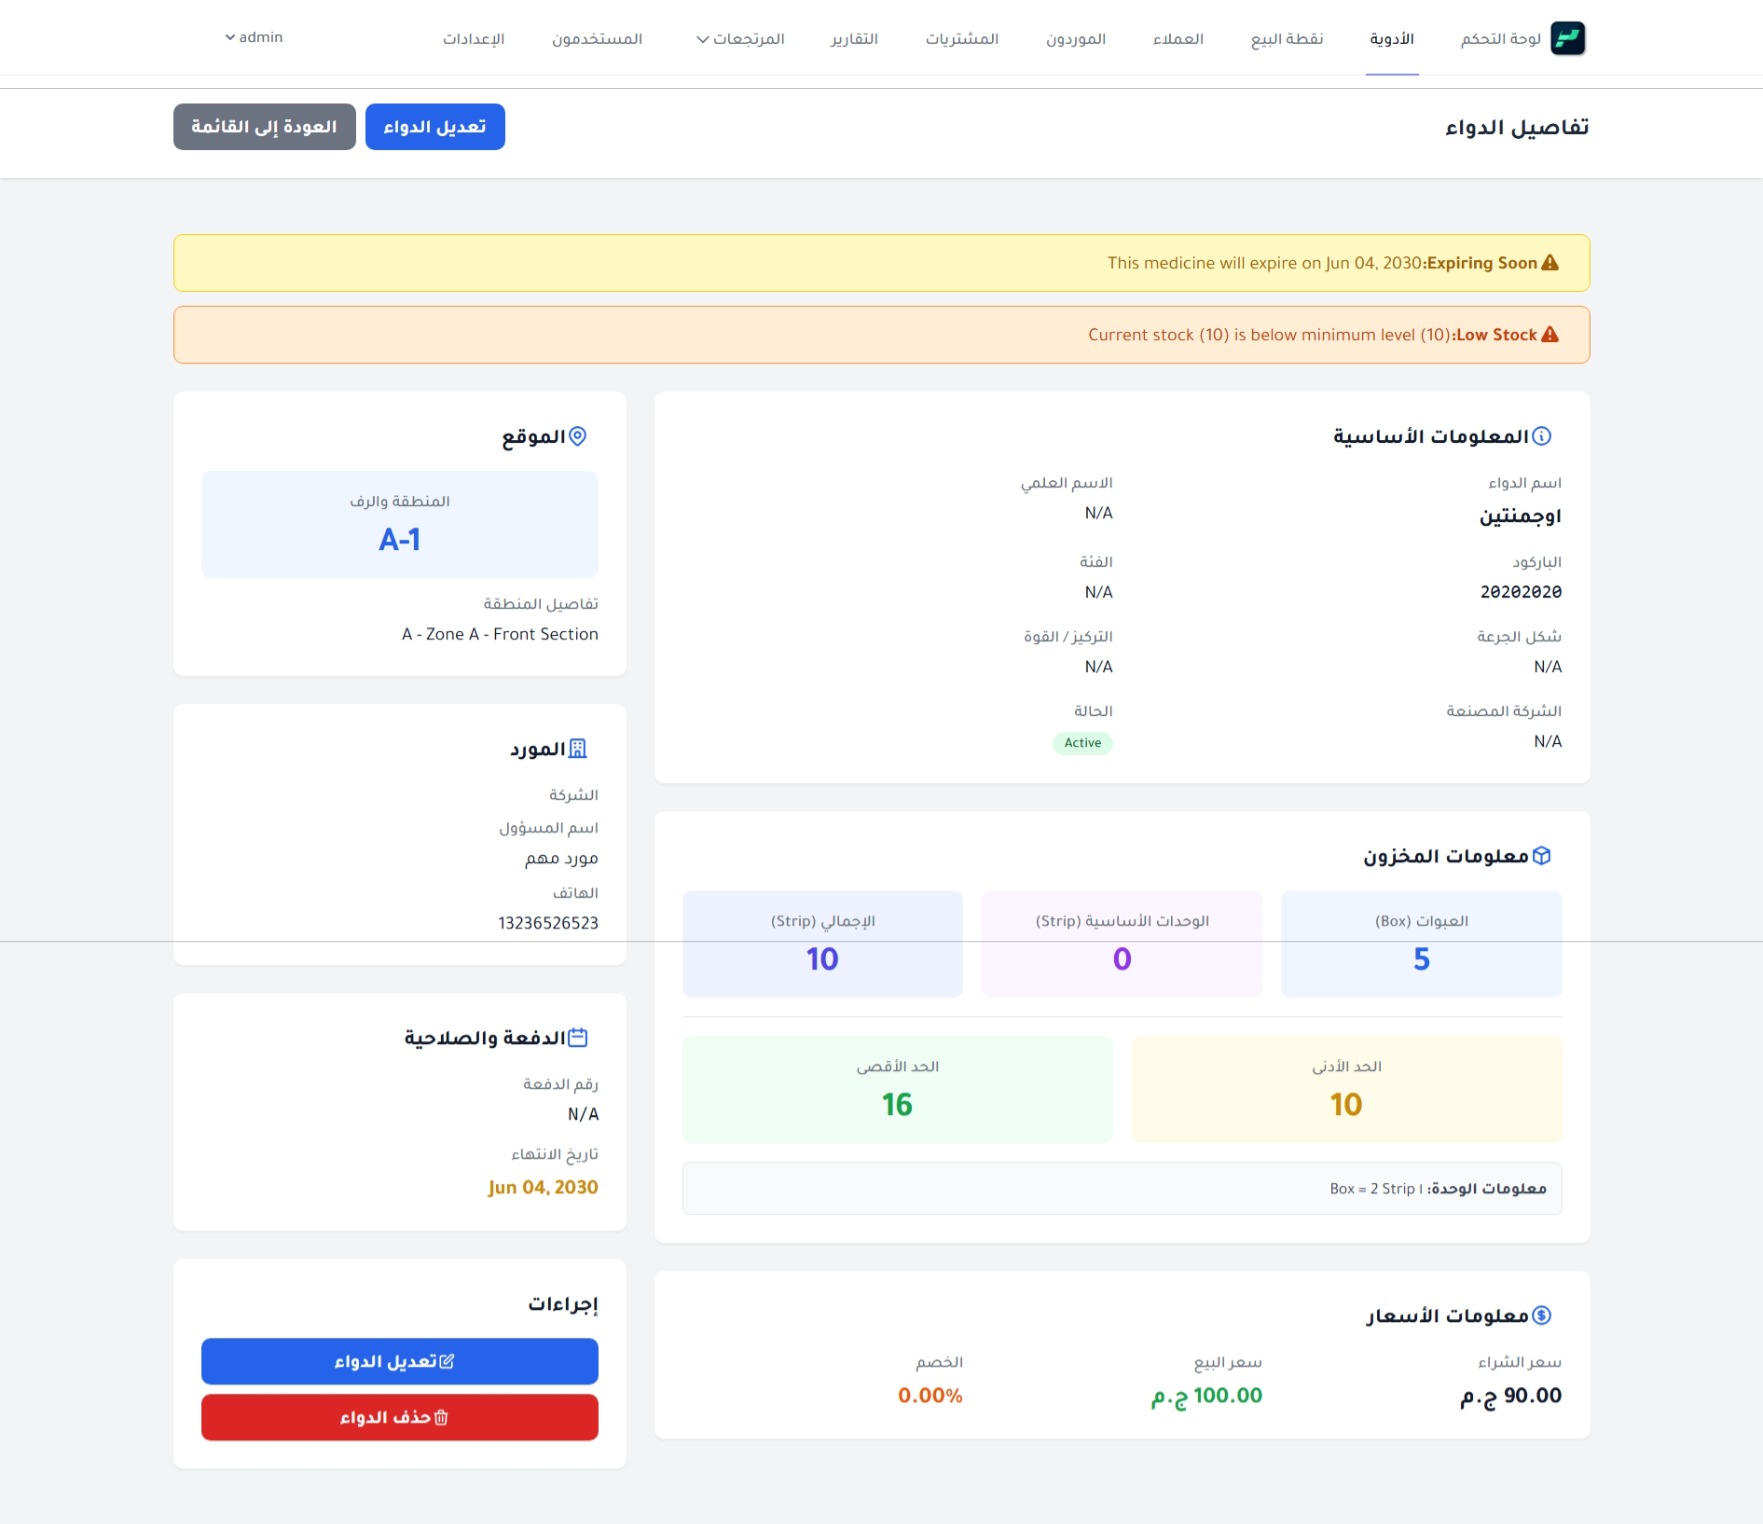Click the A-1 zone and shelf card
1763x1524 pixels.
(x=400, y=525)
